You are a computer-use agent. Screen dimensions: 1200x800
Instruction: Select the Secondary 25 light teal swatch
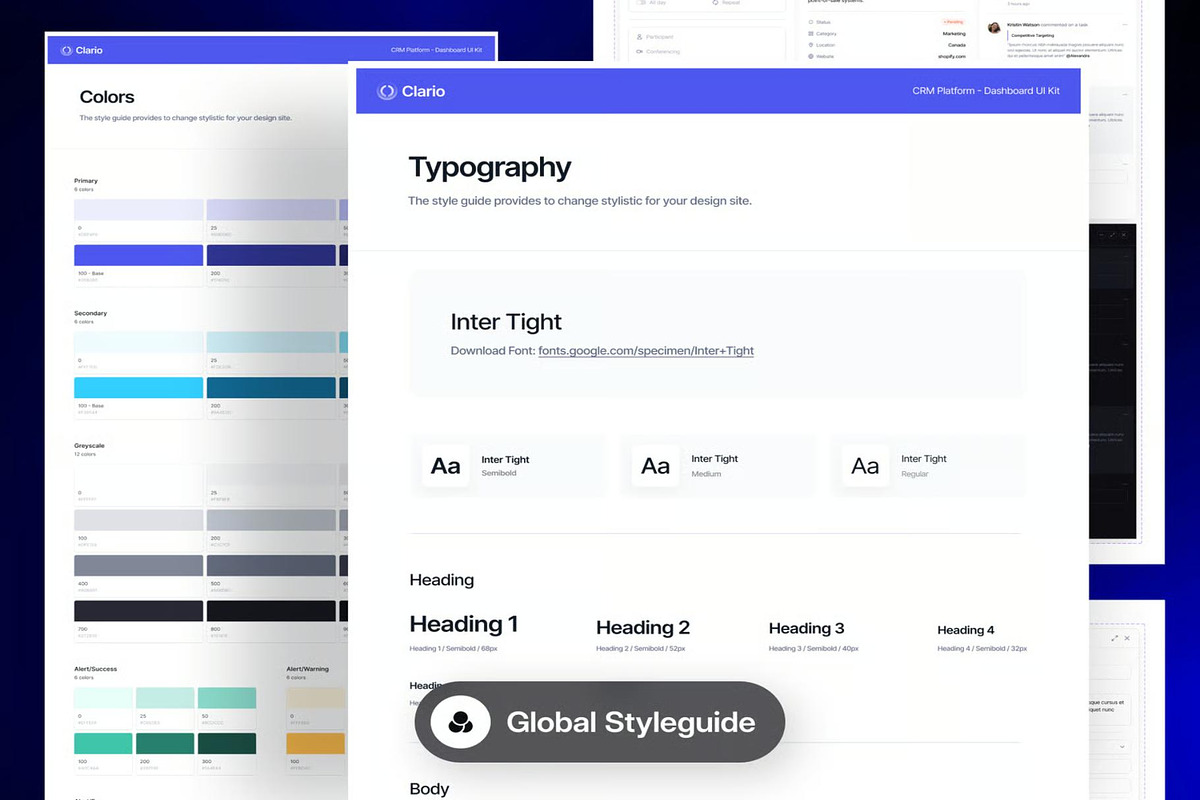tap(271, 342)
